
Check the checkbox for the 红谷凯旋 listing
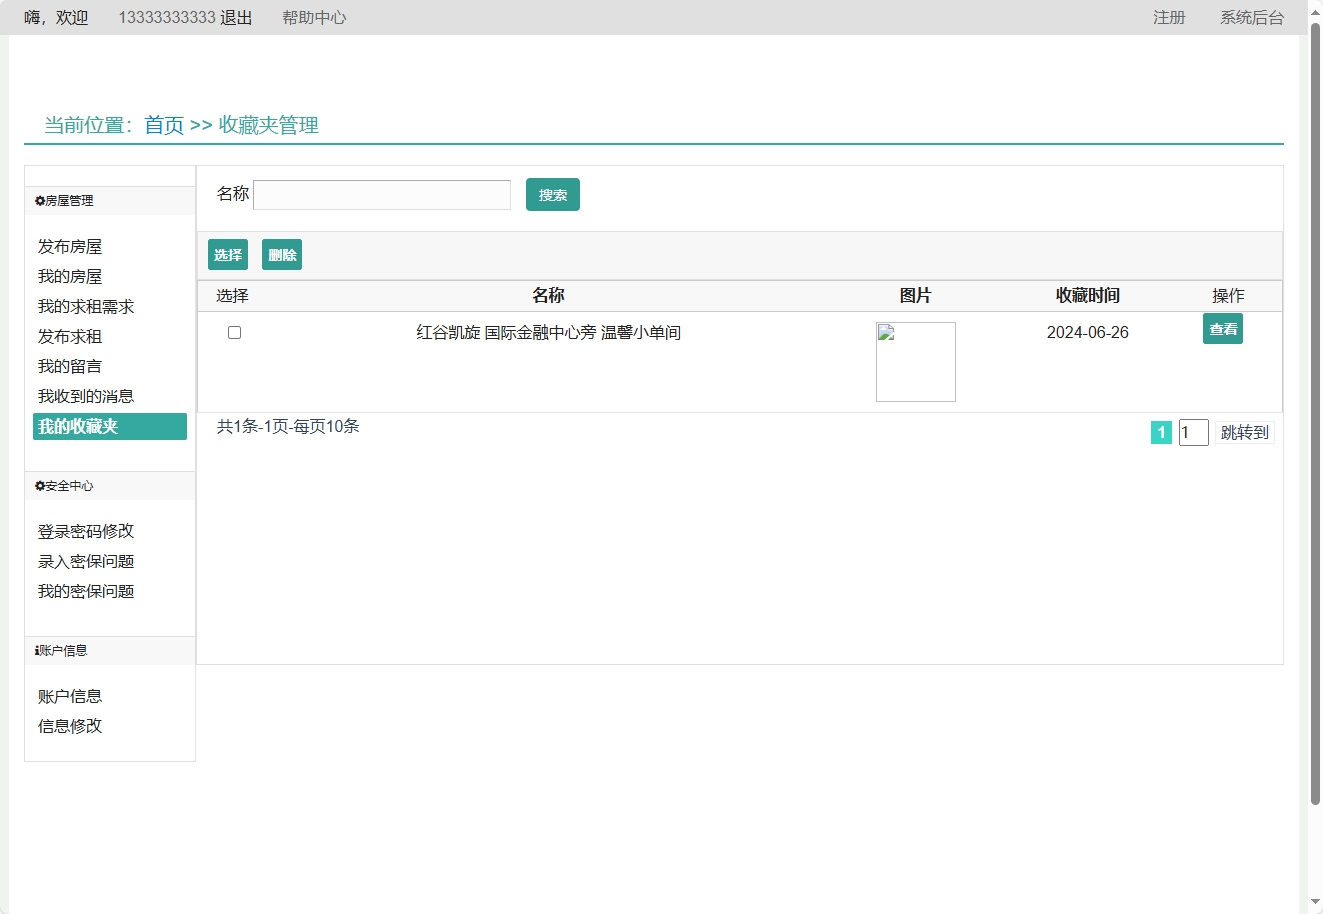point(234,332)
